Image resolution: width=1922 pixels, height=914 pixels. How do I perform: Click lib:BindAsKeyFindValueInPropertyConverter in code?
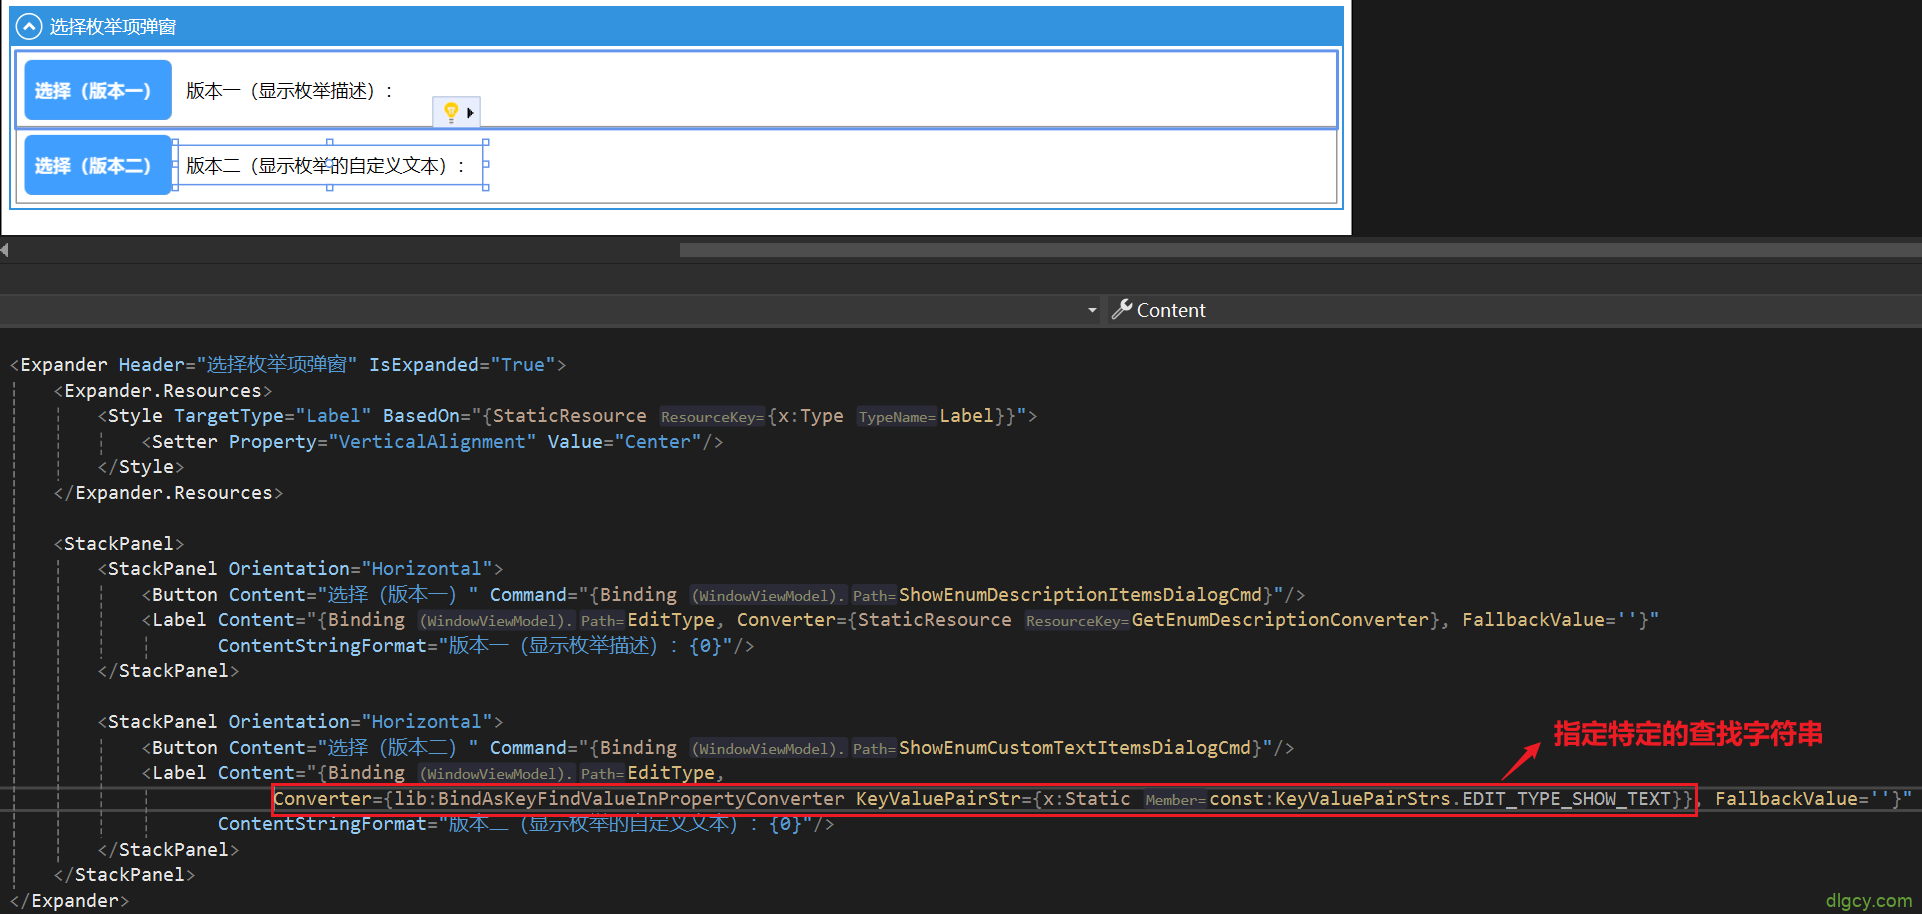tap(619, 799)
